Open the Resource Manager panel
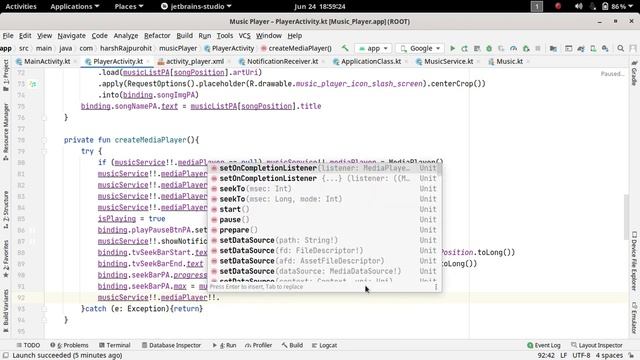The height and width of the screenshot is (360, 640). tap(6, 131)
